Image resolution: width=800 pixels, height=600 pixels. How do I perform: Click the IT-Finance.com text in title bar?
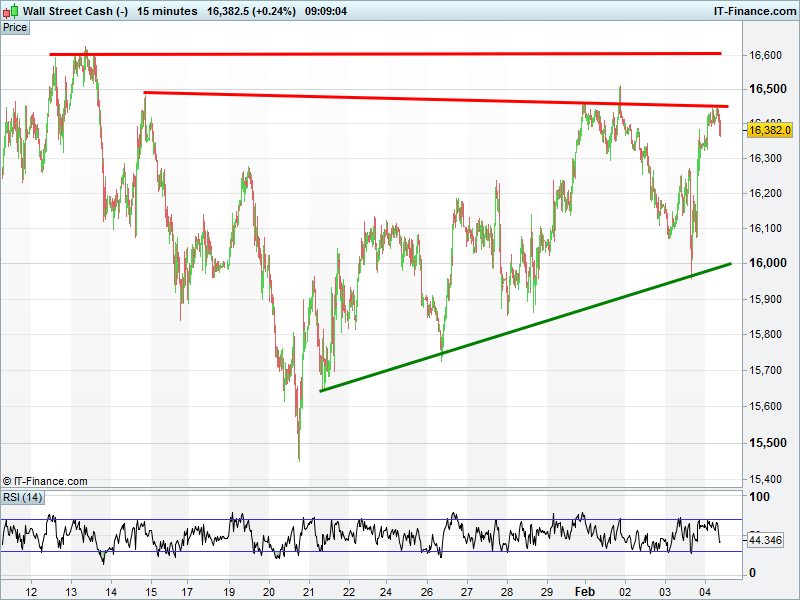coord(755,11)
